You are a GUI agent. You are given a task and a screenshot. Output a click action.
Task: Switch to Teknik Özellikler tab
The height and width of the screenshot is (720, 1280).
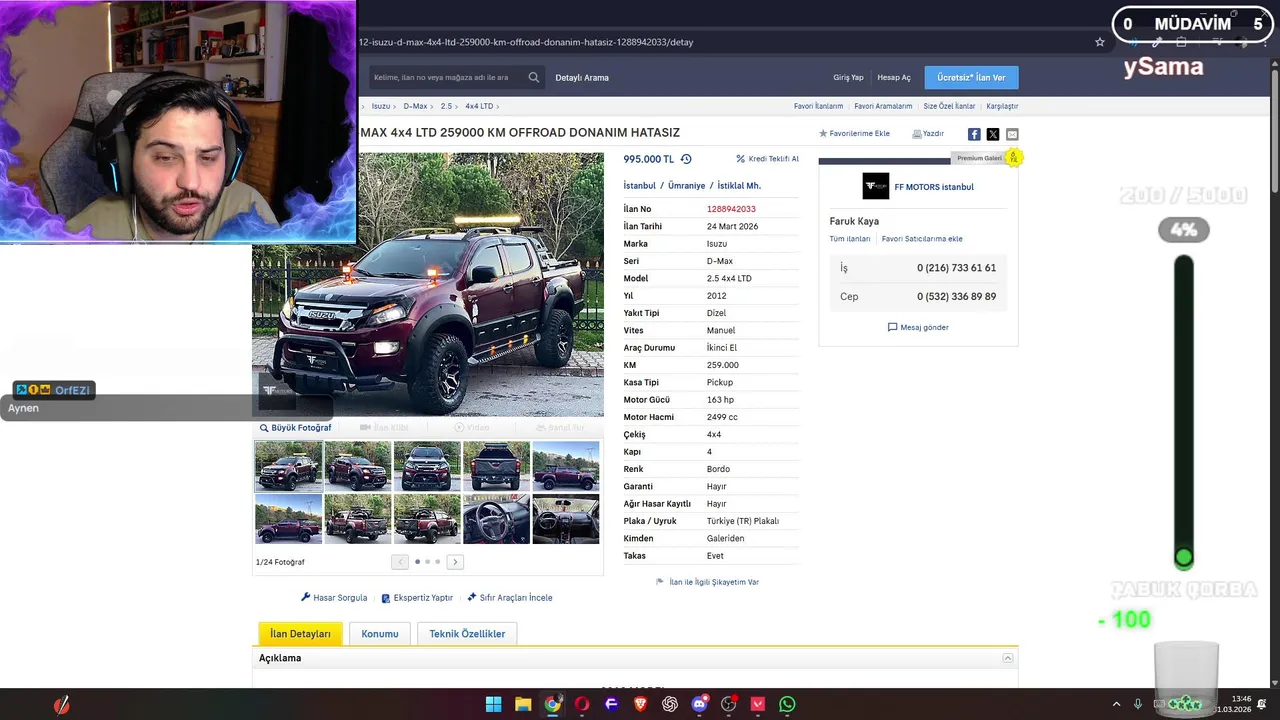[x=467, y=634]
